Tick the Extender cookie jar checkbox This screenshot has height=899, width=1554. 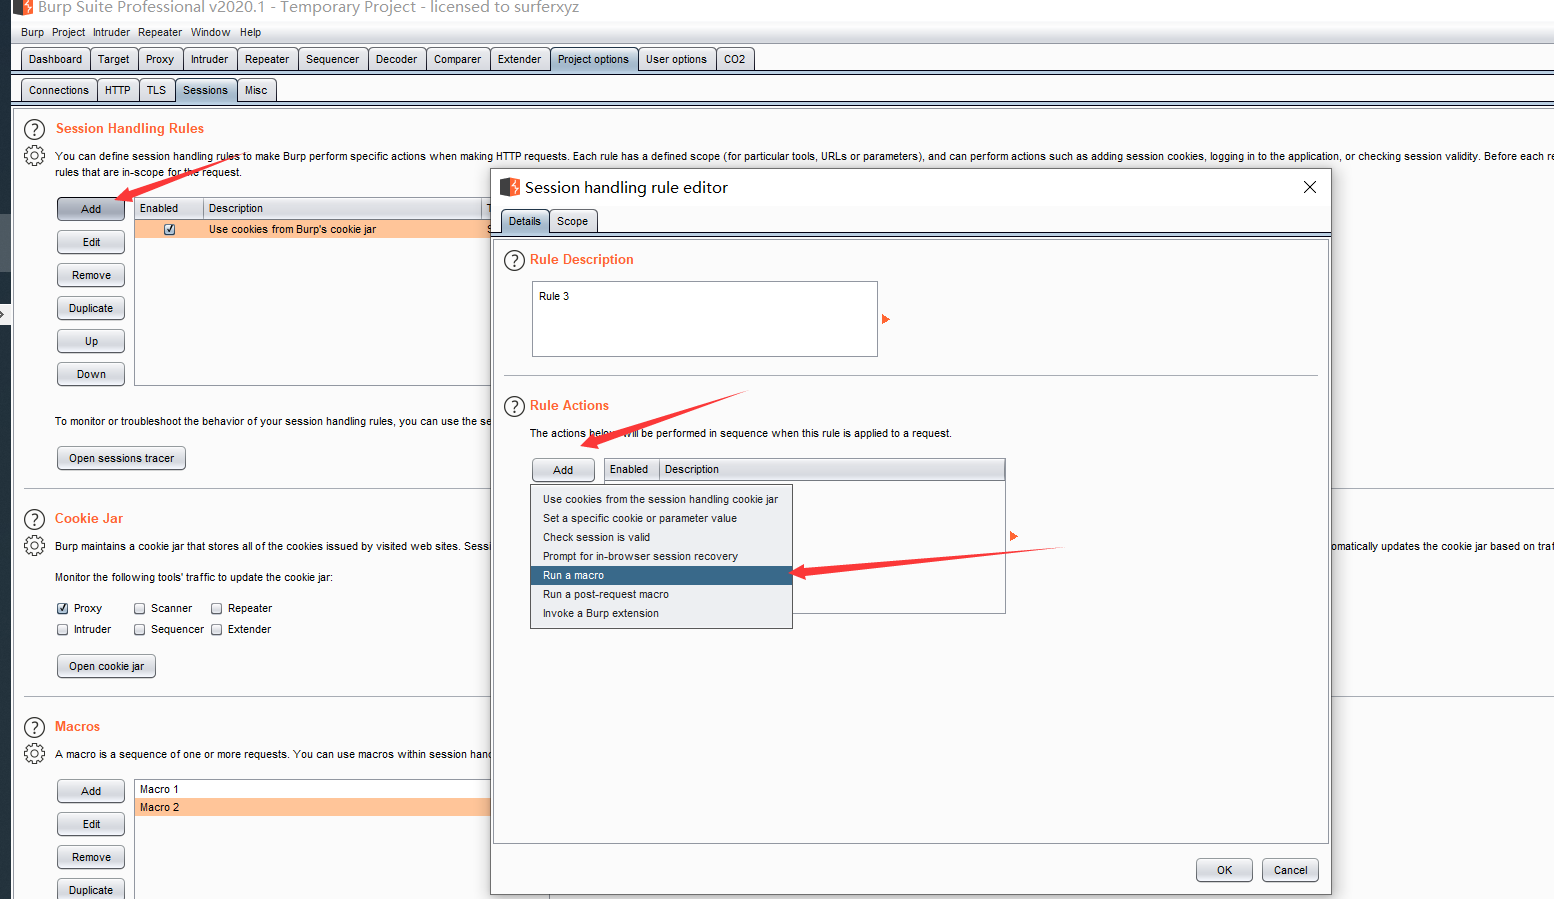coord(216,629)
